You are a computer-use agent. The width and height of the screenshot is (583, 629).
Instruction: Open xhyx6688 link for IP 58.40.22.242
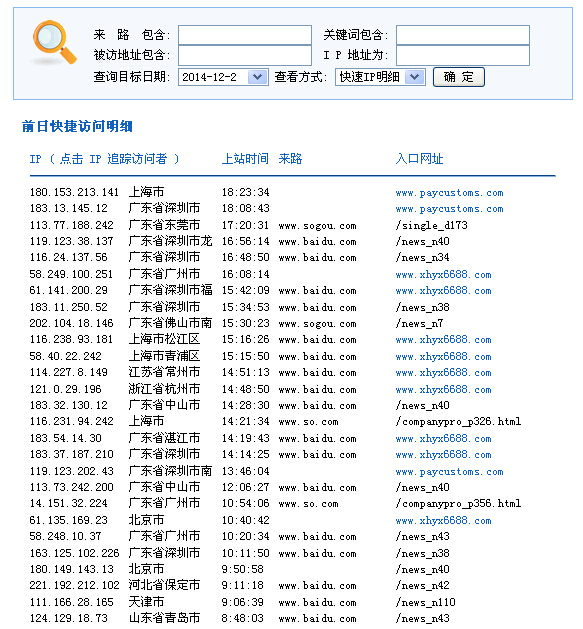click(x=443, y=357)
